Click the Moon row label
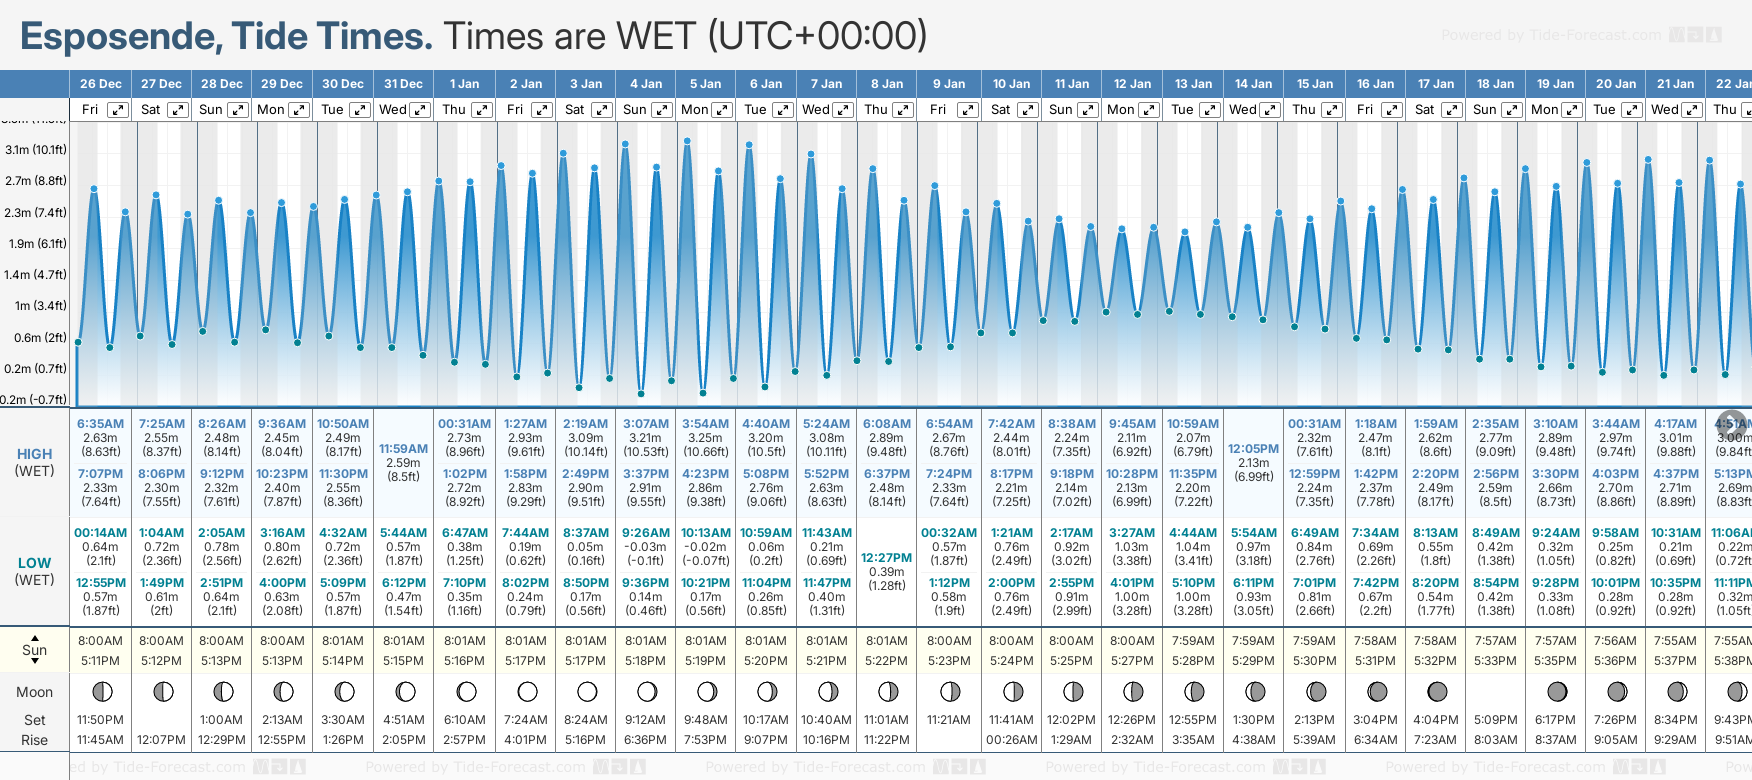 pos(35,692)
